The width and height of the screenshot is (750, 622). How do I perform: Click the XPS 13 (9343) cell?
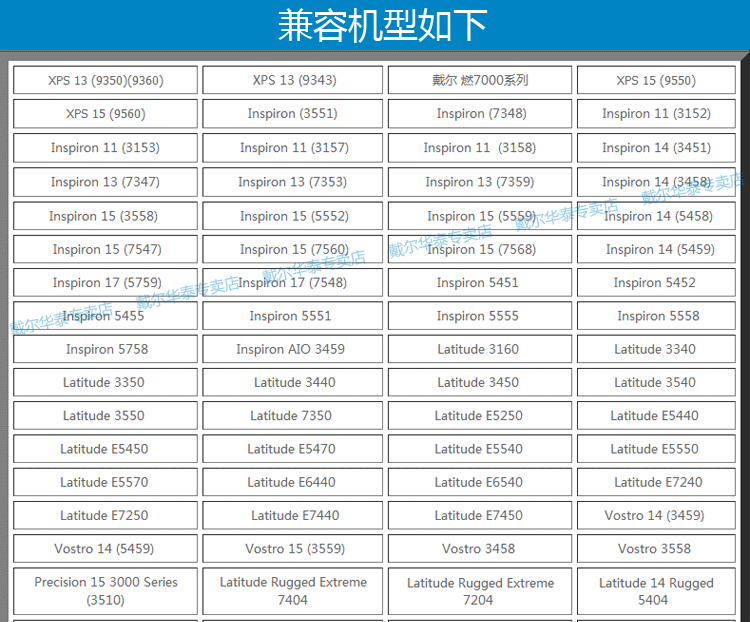293,80
